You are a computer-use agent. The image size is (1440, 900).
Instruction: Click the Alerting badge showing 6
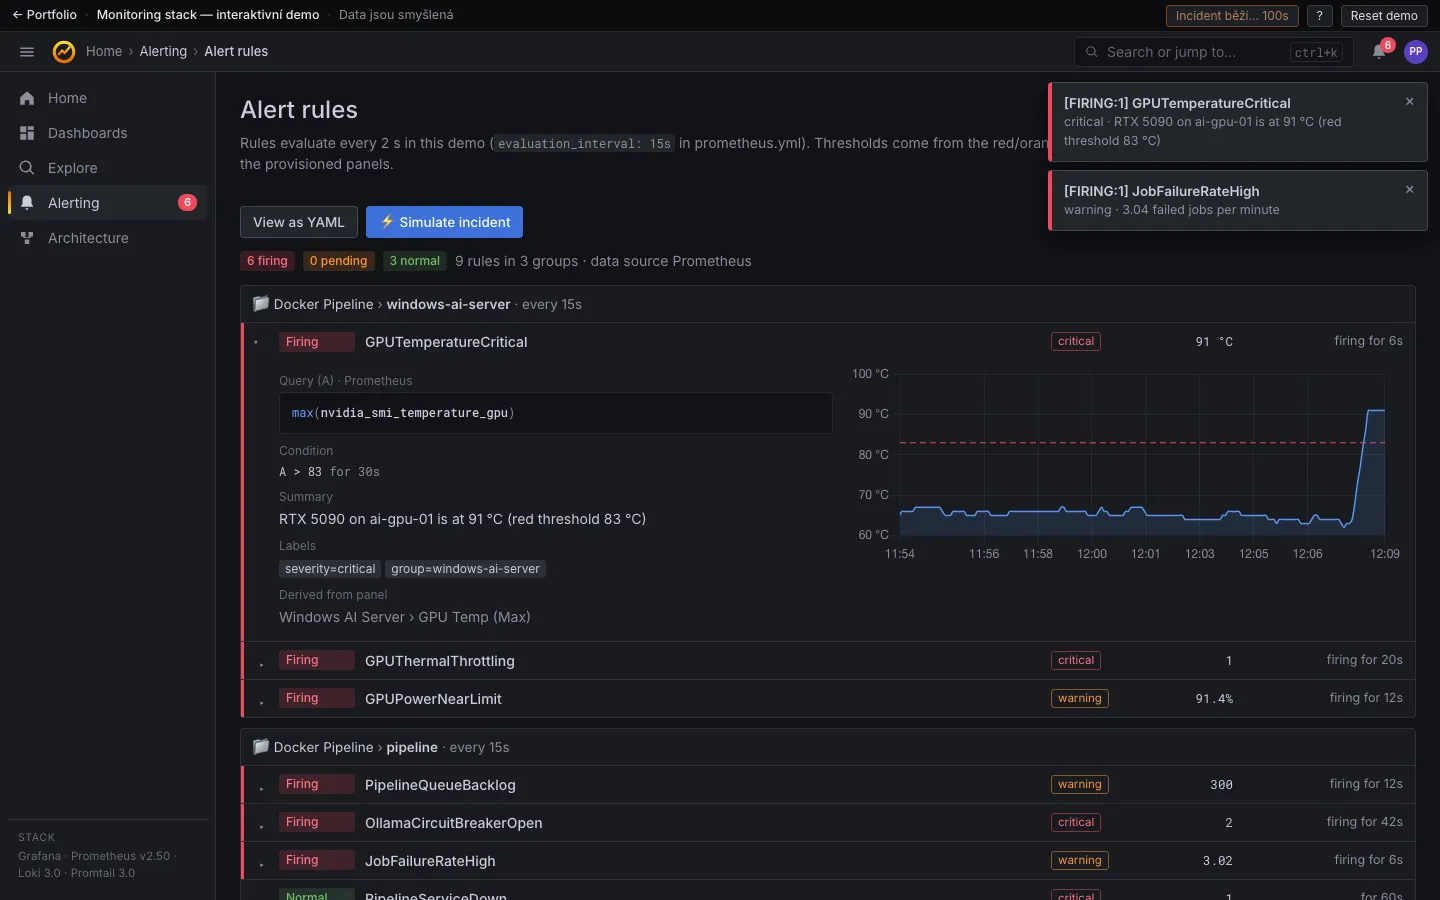pos(187,203)
